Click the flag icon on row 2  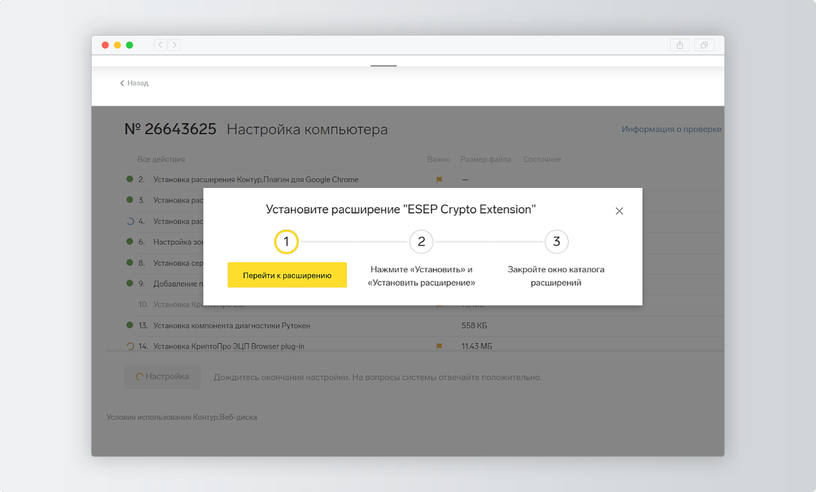pos(439,180)
